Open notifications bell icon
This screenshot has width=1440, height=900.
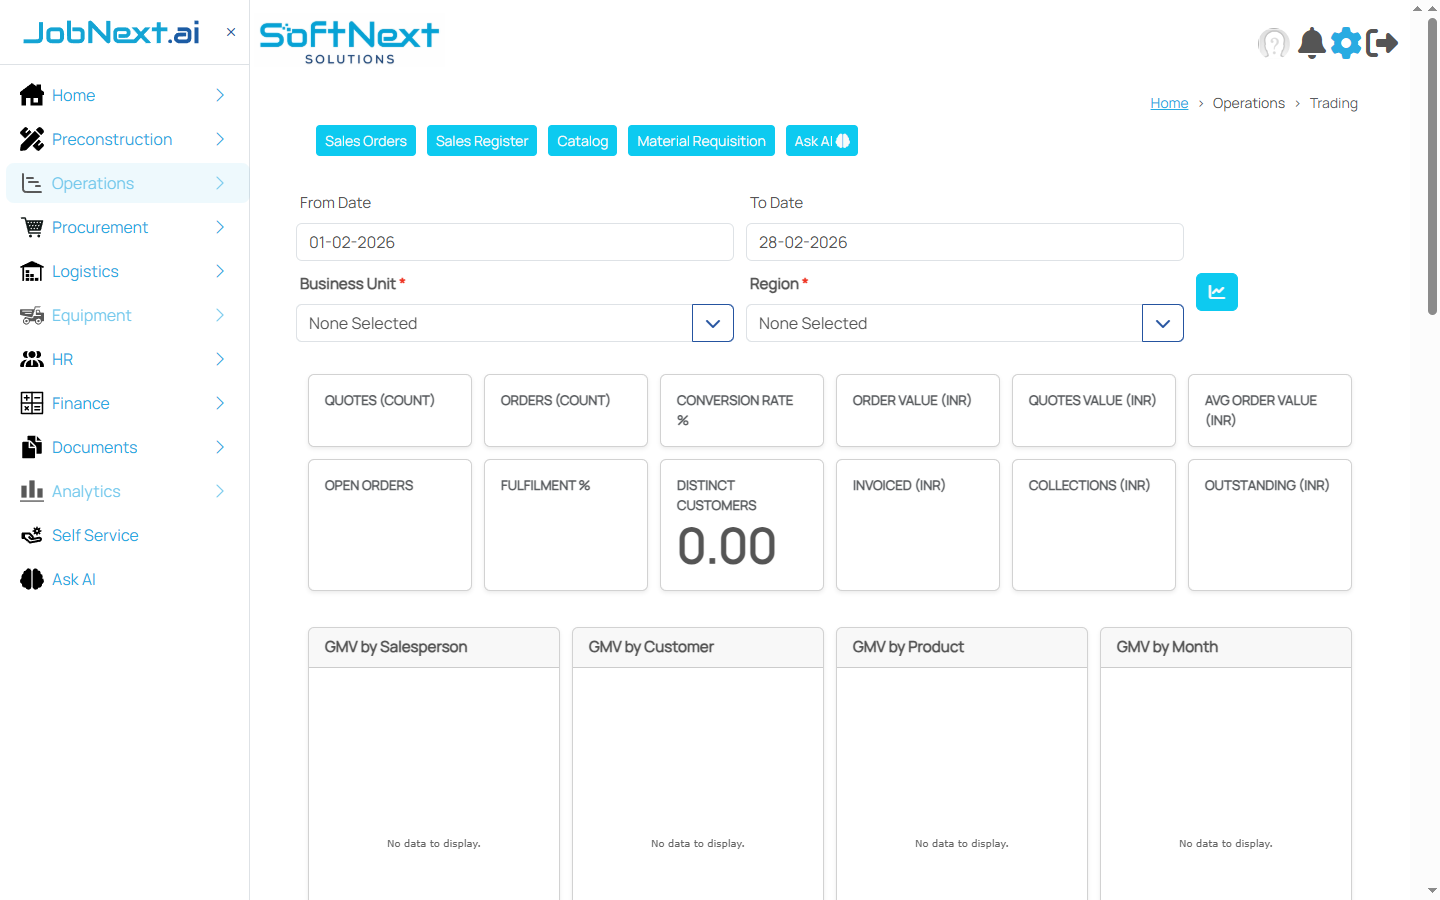1311,43
